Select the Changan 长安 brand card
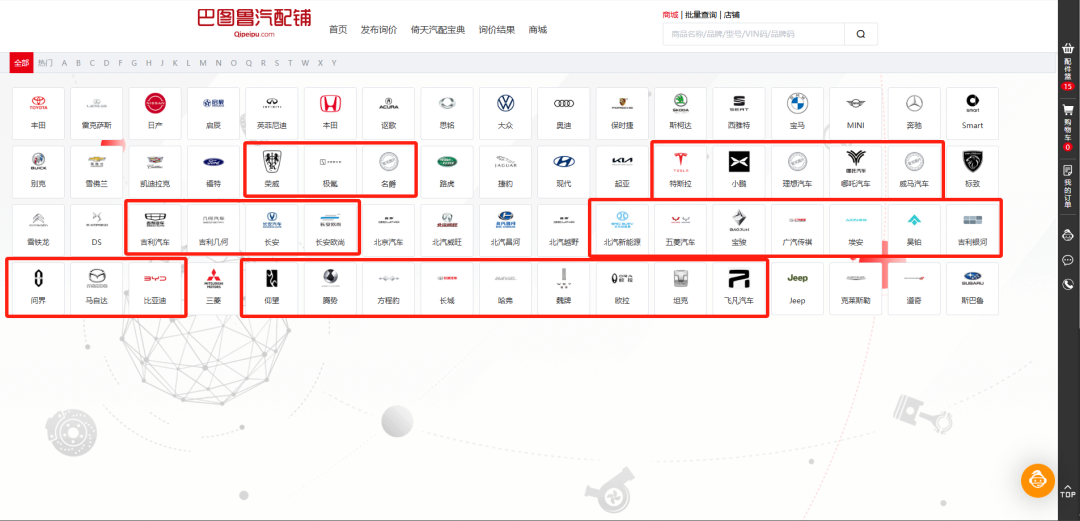This screenshot has width=1080, height=521. 272,231
